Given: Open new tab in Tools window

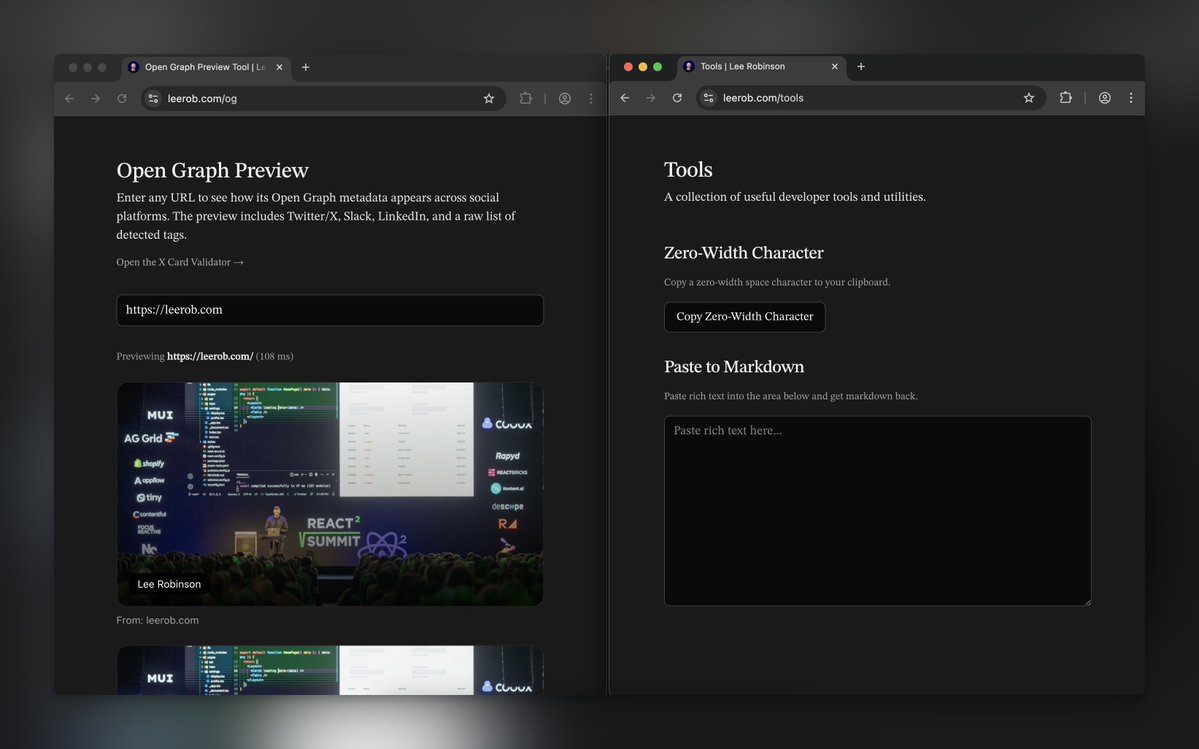Looking at the screenshot, I should [x=861, y=66].
